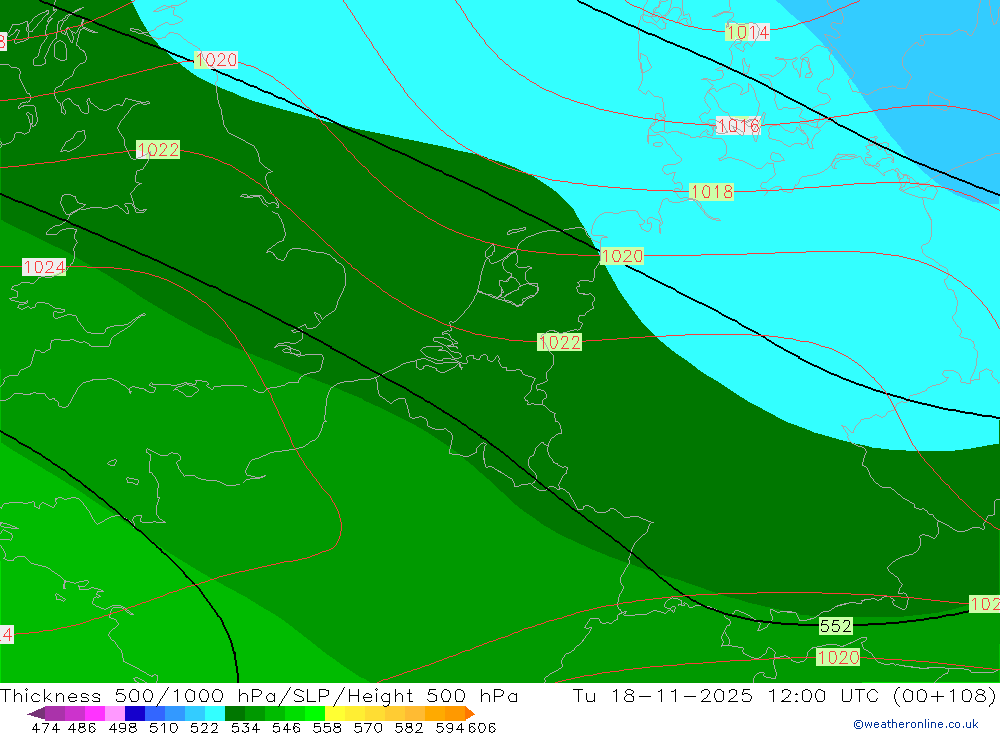Click the 594 legend value
Viewport: 1000px width, 733px height.
tap(450, 727)
